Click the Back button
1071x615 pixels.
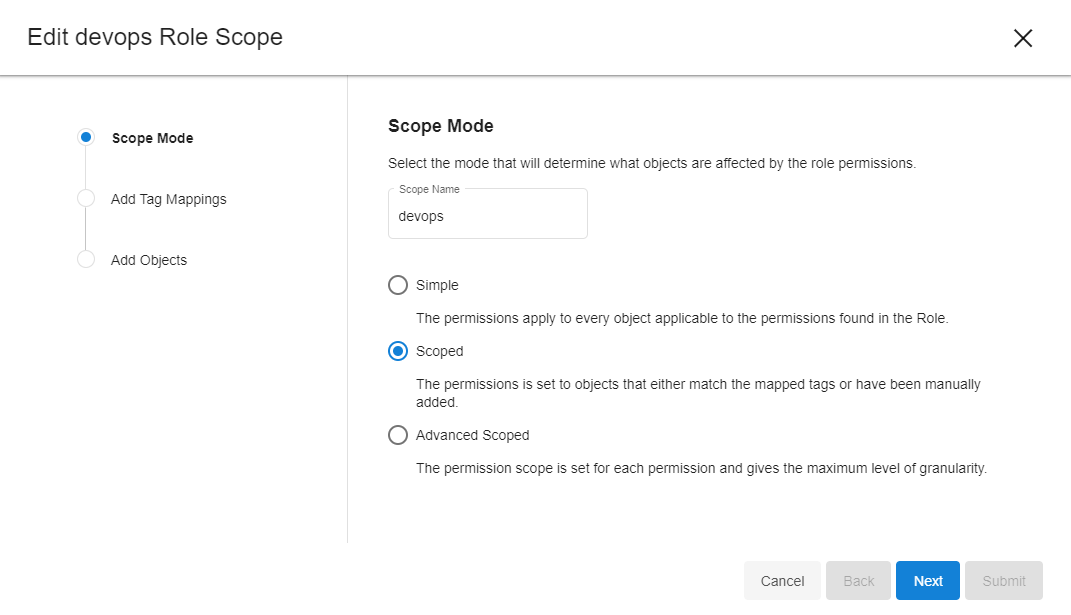tap(858, 581)
